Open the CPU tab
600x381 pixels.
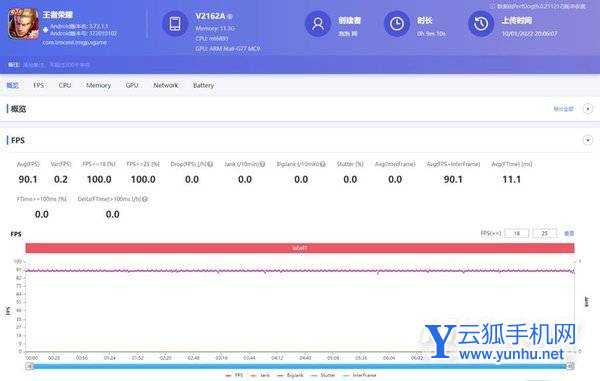pos(65,85)
